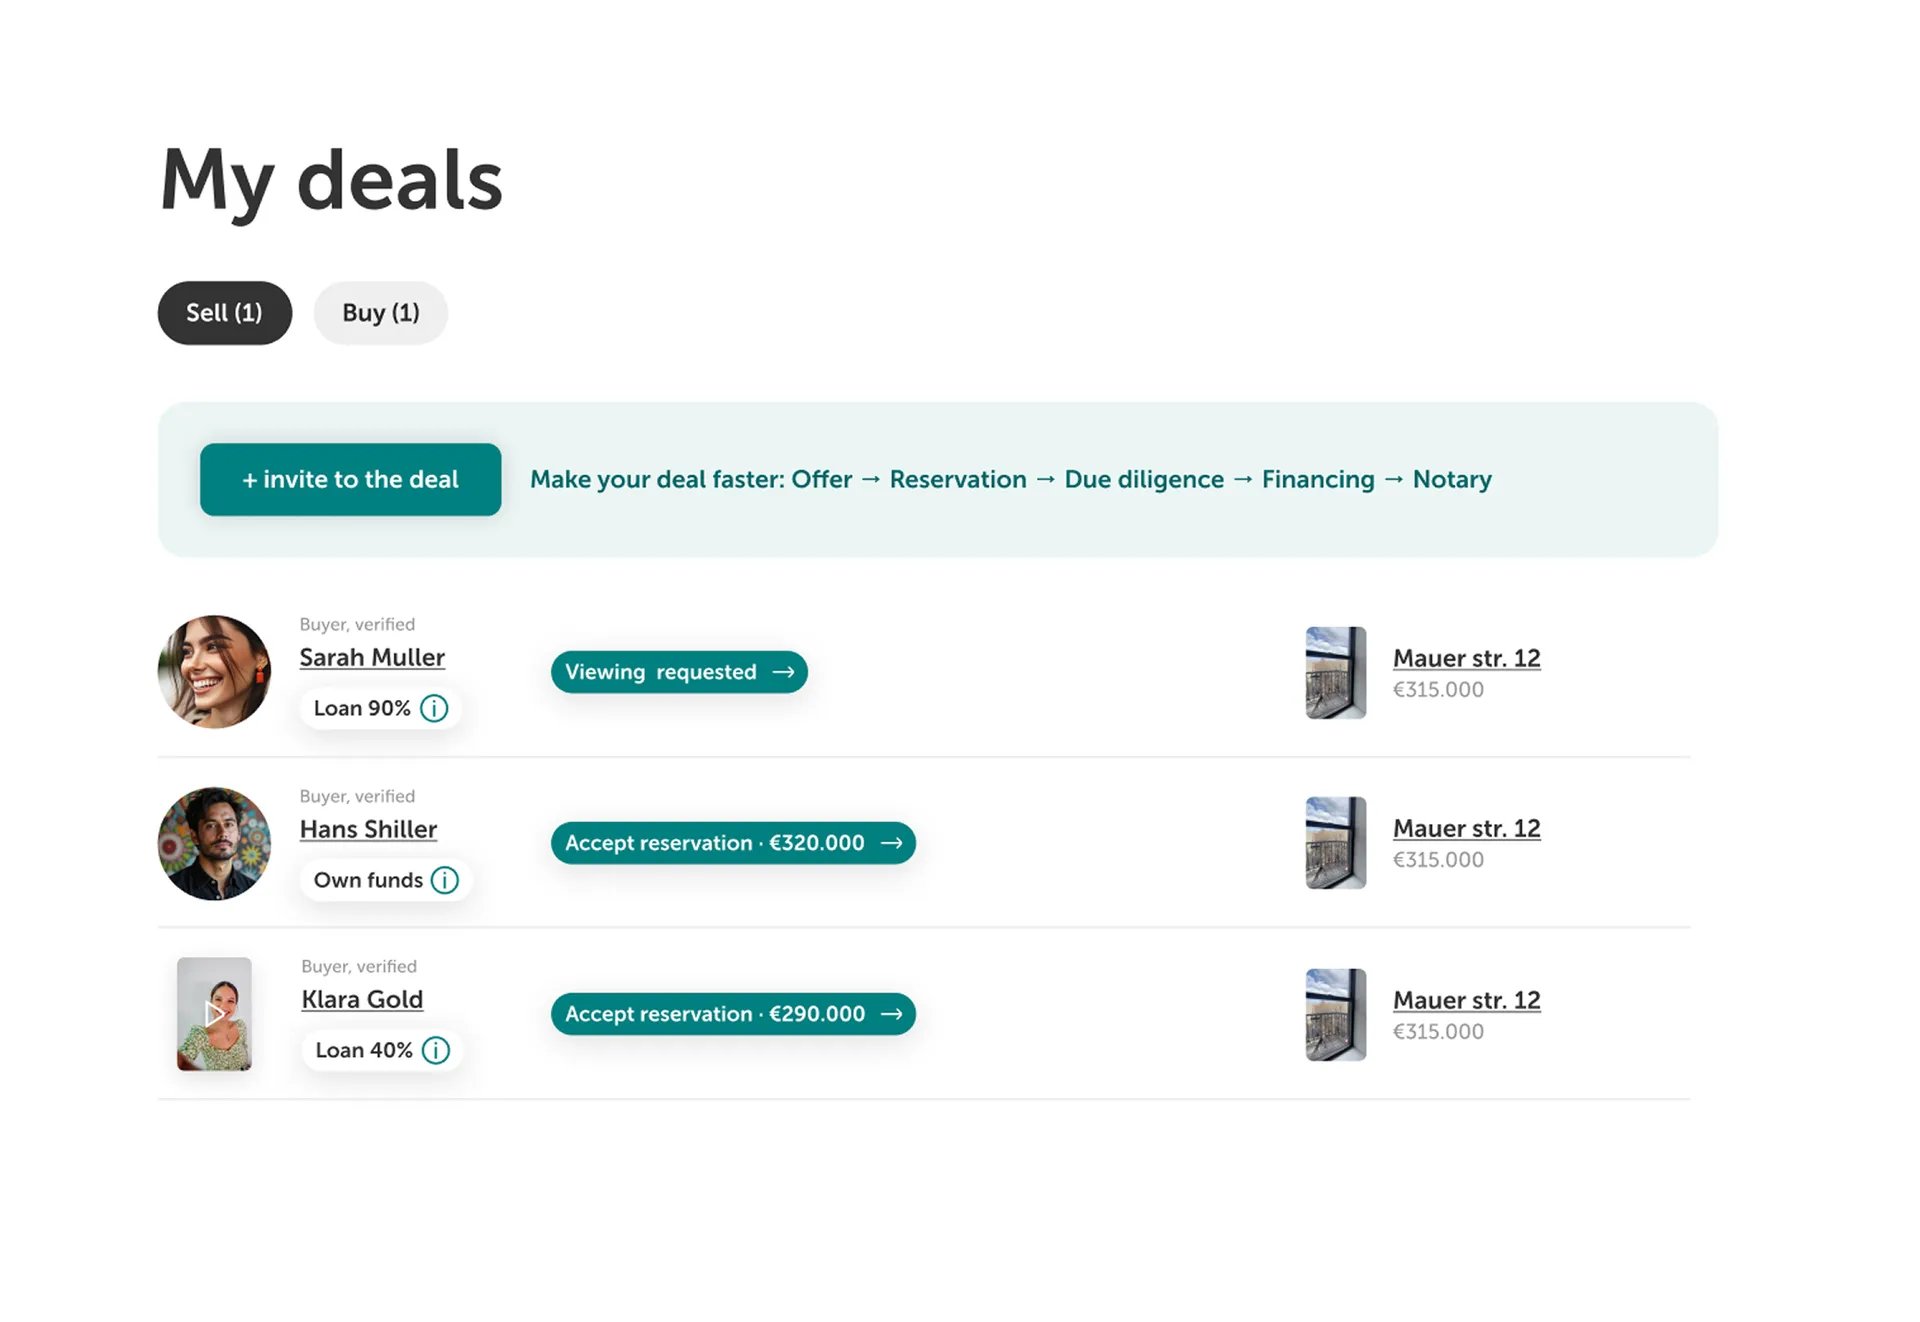This screenshot has height=1322, width=1920.
Task: Click info icon next to Loan 90%
Action: pyautogui.click(x=434, y=708)
